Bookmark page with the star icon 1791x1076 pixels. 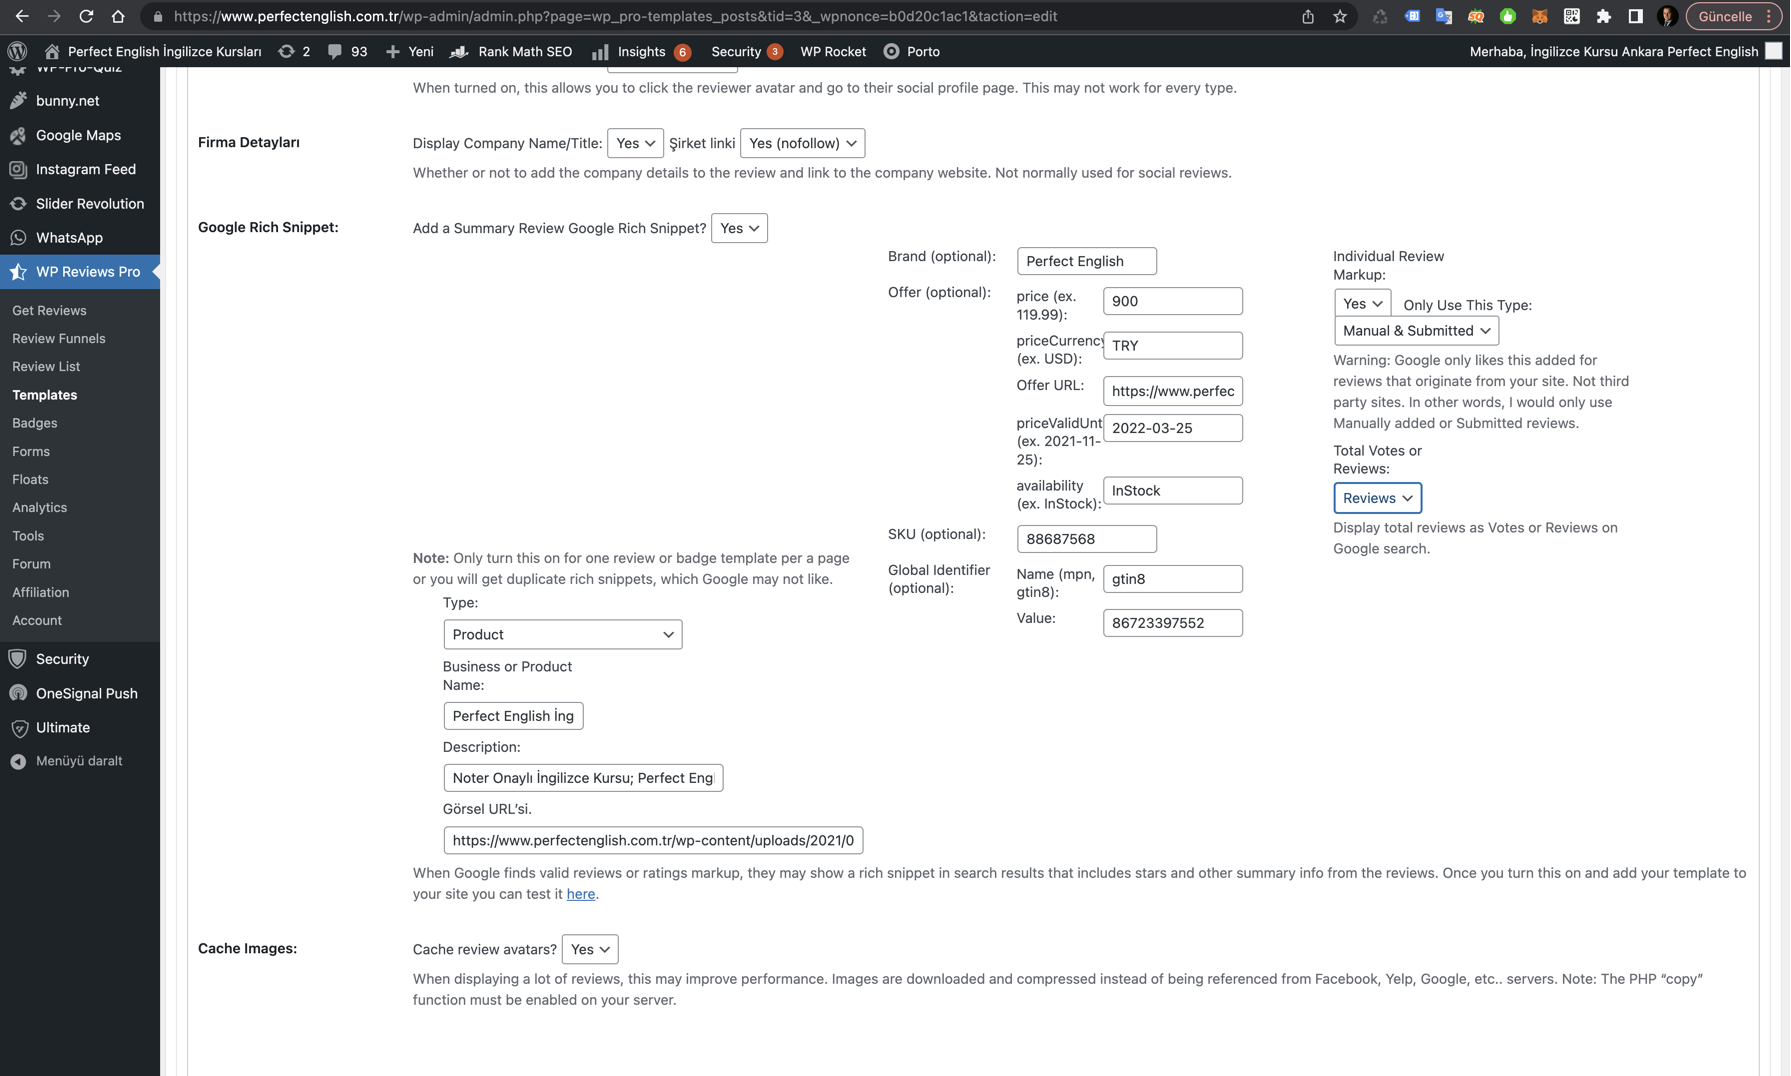[x=1340, y=16]
